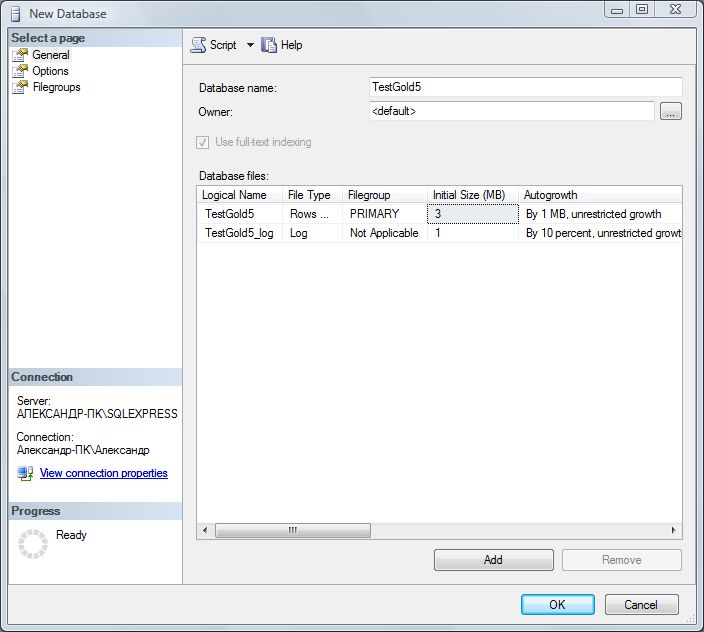Click the Autogrowth column header

(x=600, y=195)
